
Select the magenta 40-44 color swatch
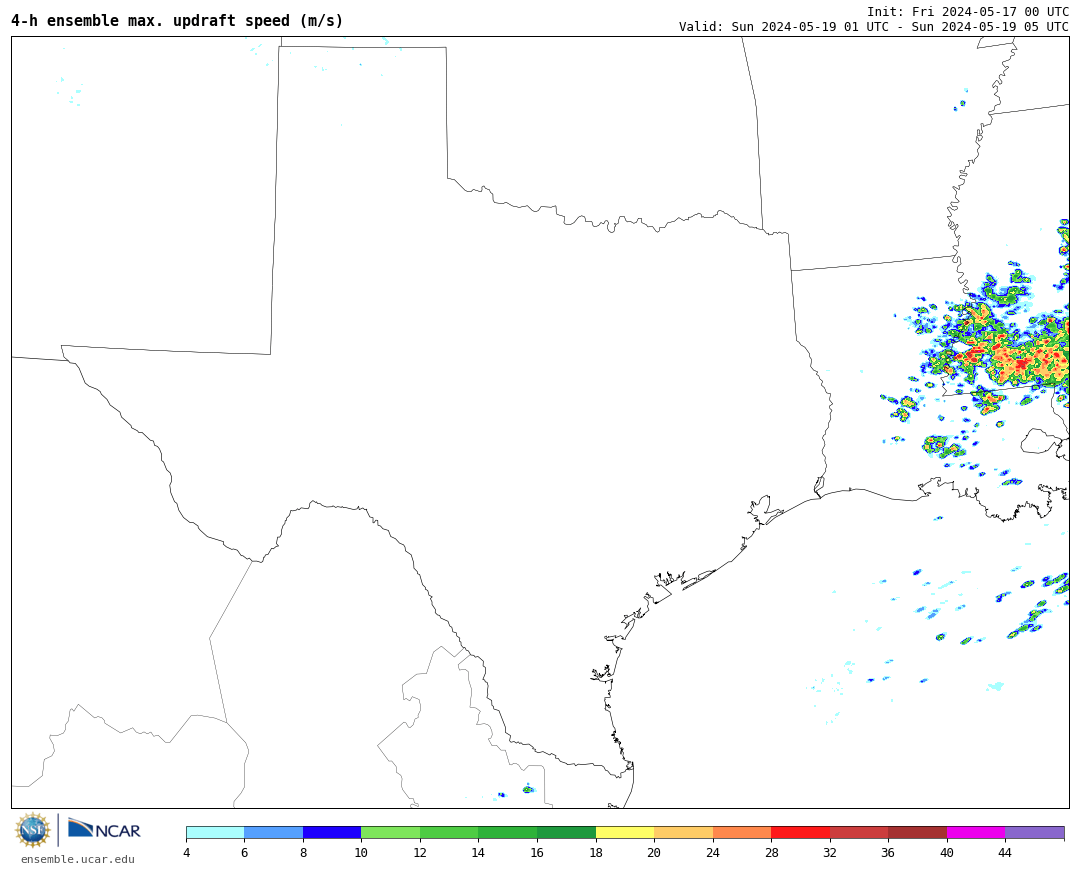click(976, 833)
